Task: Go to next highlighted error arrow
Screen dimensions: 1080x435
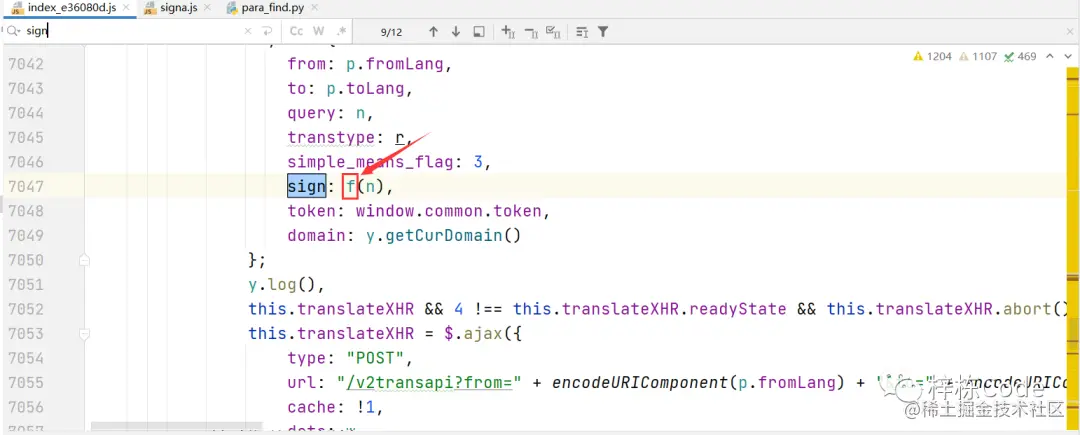Action: point(1066,56)
